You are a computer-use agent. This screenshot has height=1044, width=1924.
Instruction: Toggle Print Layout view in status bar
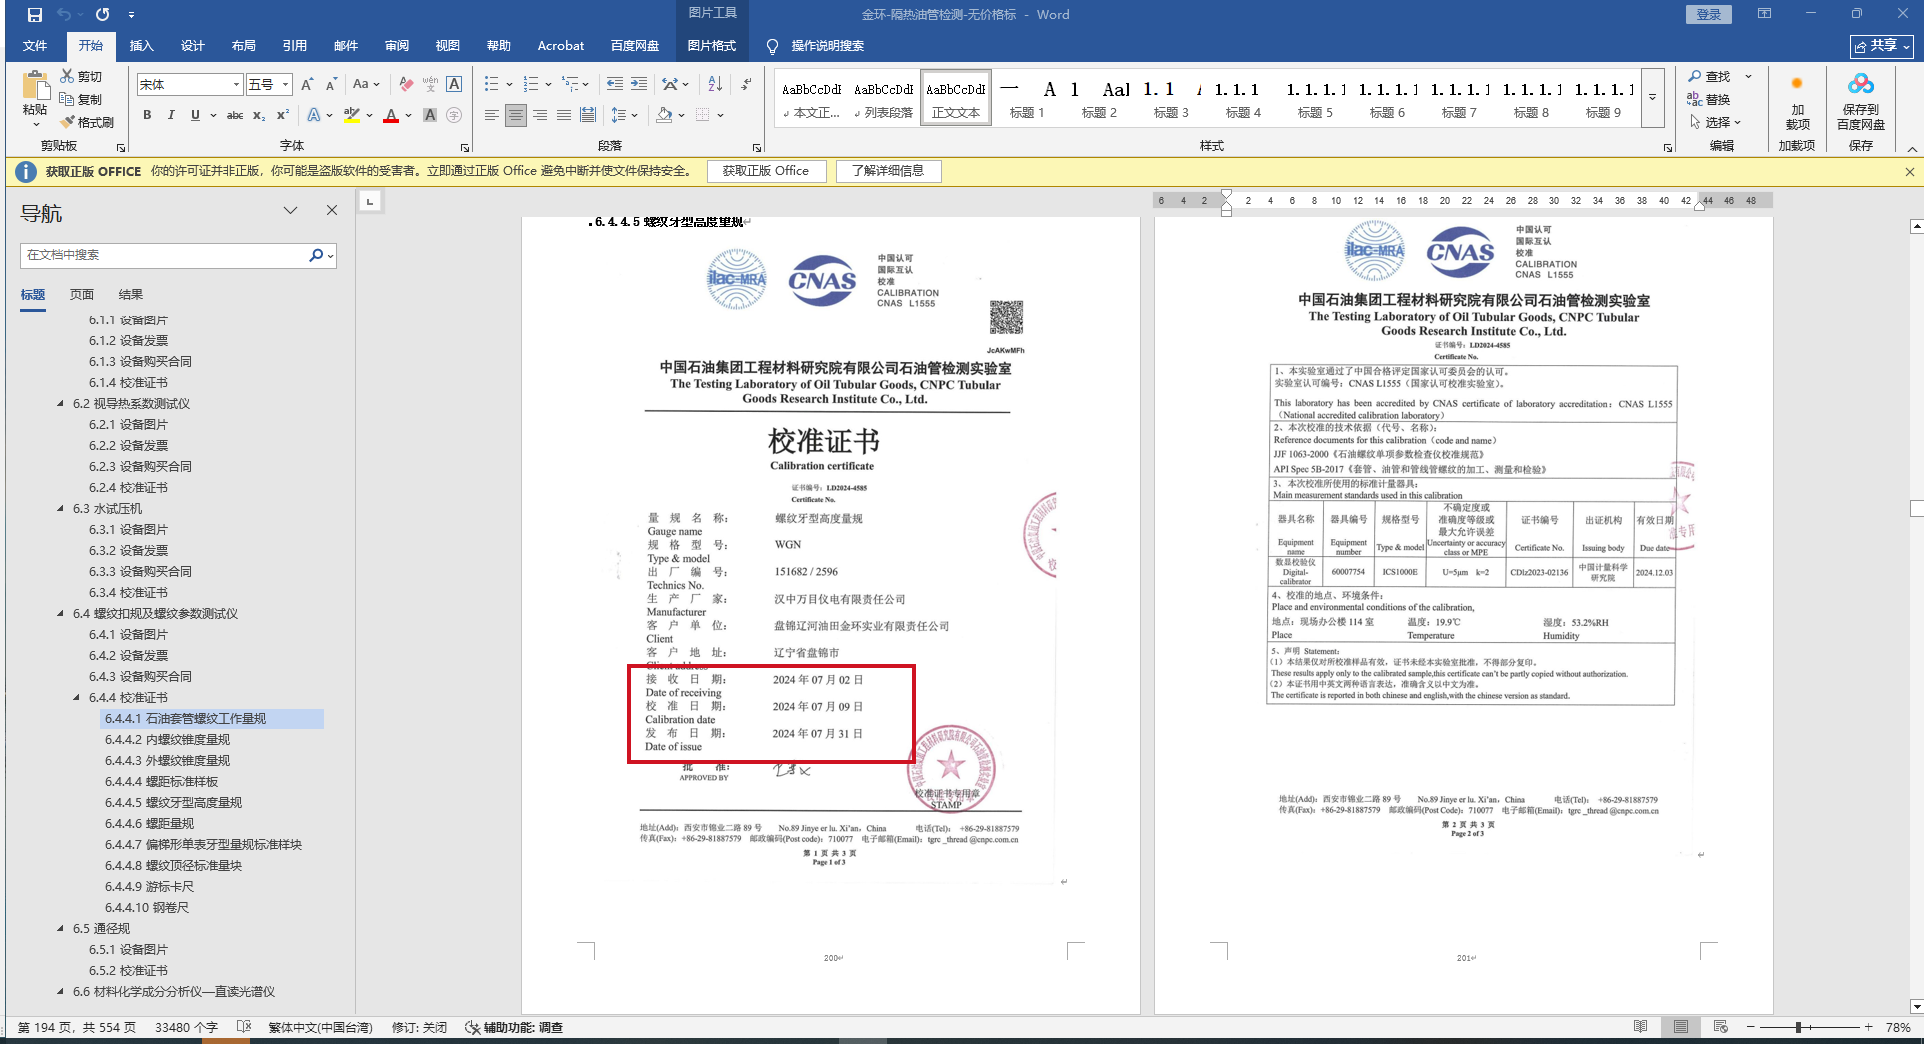point(1681,1027)
